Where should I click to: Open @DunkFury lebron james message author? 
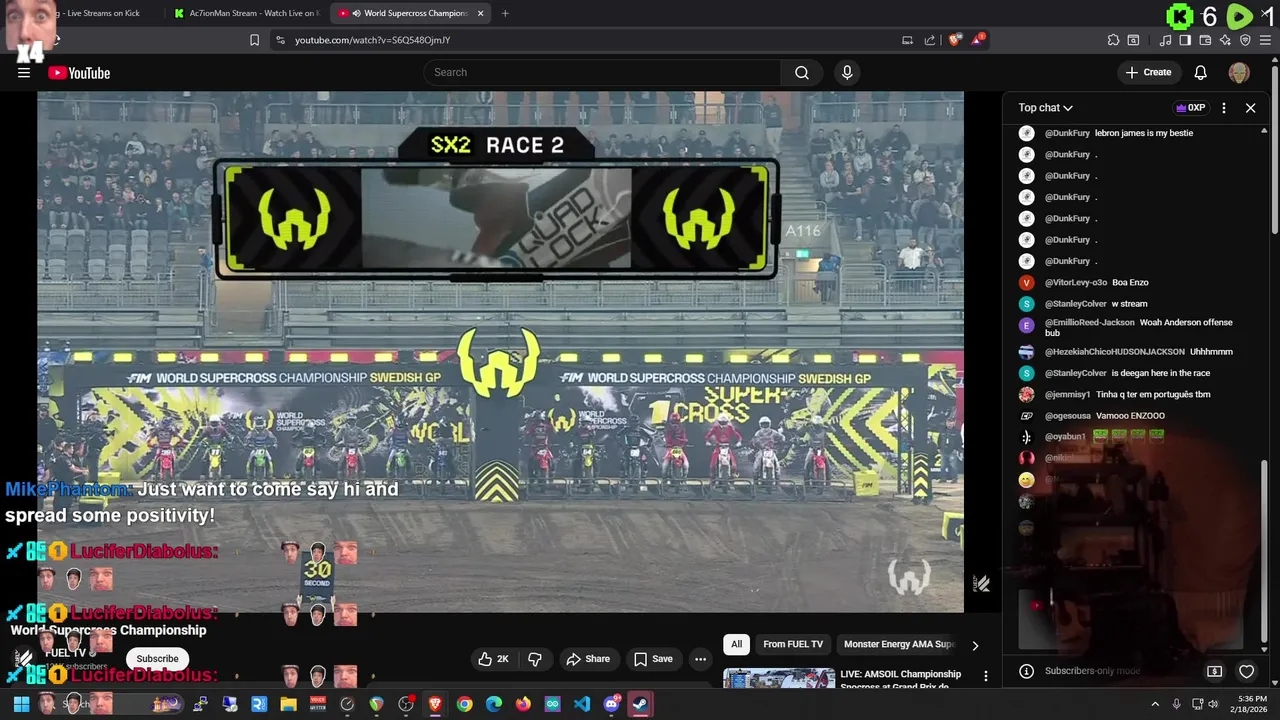(x=1067, y=133)
